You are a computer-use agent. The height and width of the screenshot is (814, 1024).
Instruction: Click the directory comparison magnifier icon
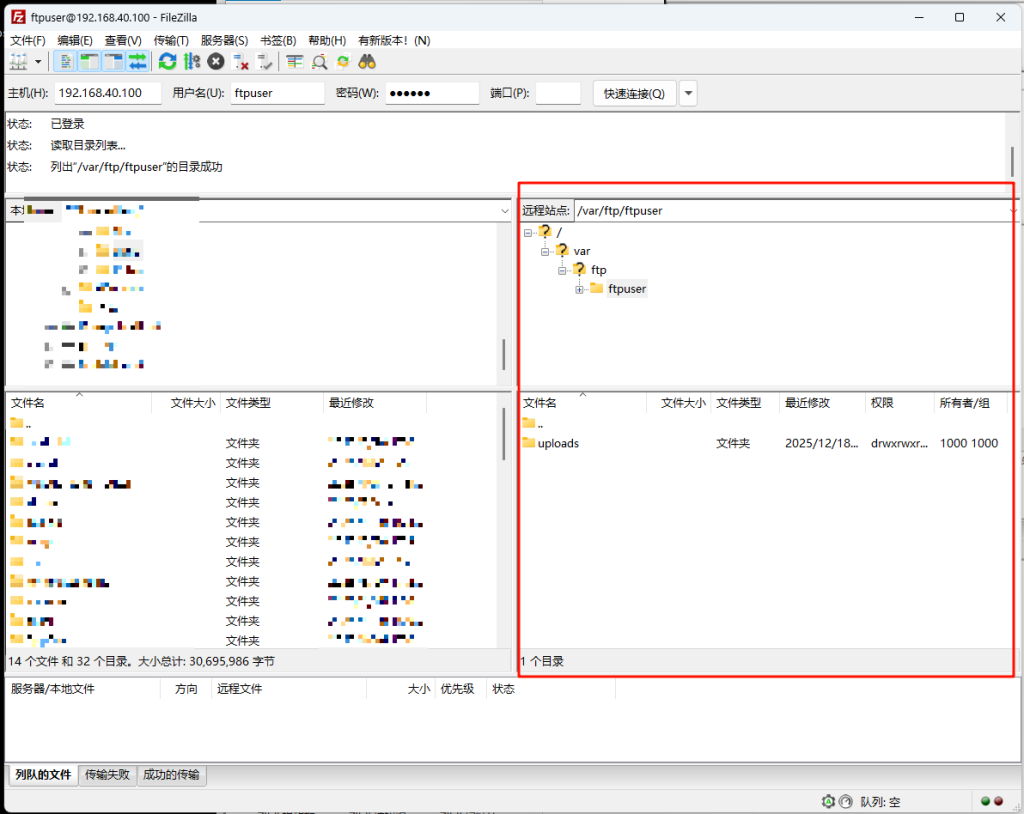(x=321, y=61)
